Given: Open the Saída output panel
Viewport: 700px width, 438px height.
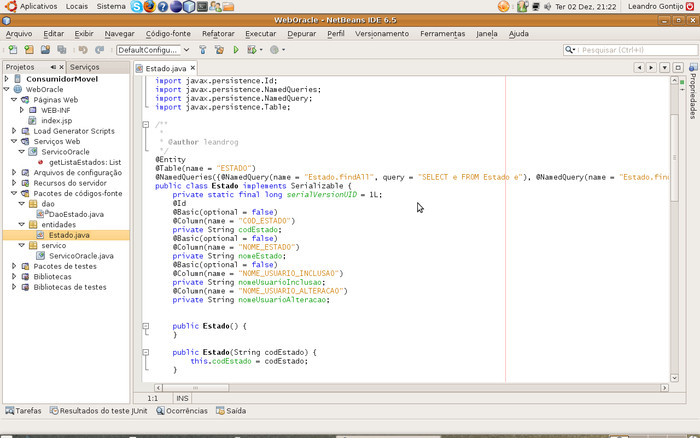Looking at the screenshot, I should pyautogui.click(x=231, y=411).
